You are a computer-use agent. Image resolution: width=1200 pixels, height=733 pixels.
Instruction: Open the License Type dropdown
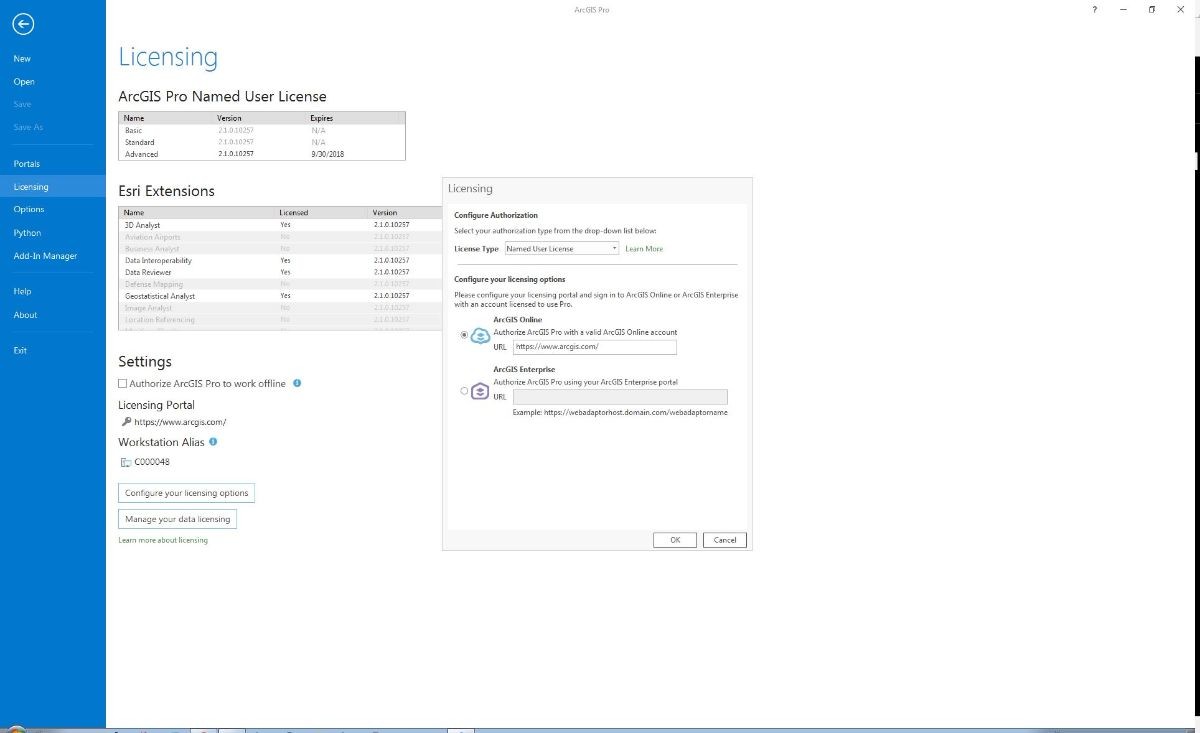coord(614,248)
